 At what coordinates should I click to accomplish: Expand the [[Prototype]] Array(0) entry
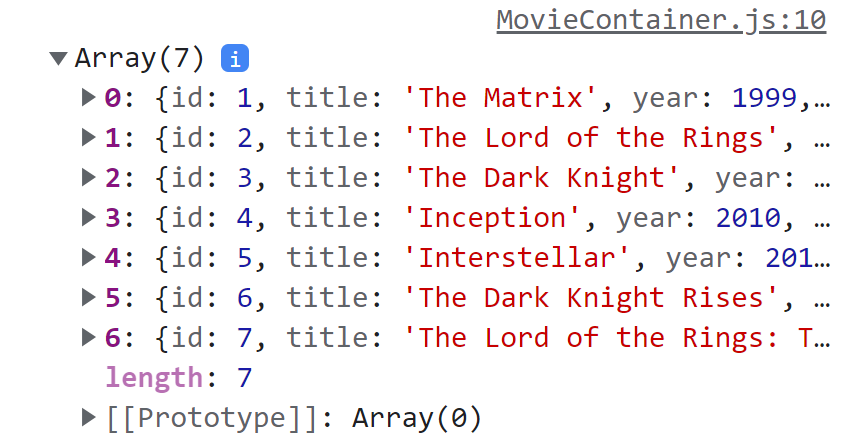point(88,418)
